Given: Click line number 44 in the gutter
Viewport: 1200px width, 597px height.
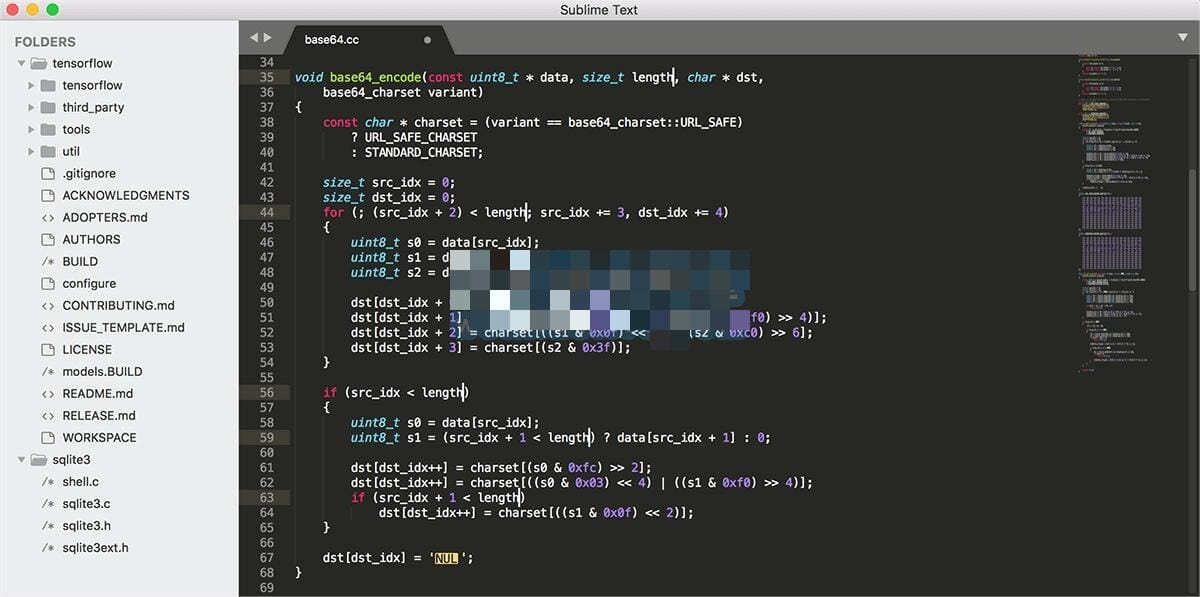Looking at the screenshot, I should click(266, 212).
